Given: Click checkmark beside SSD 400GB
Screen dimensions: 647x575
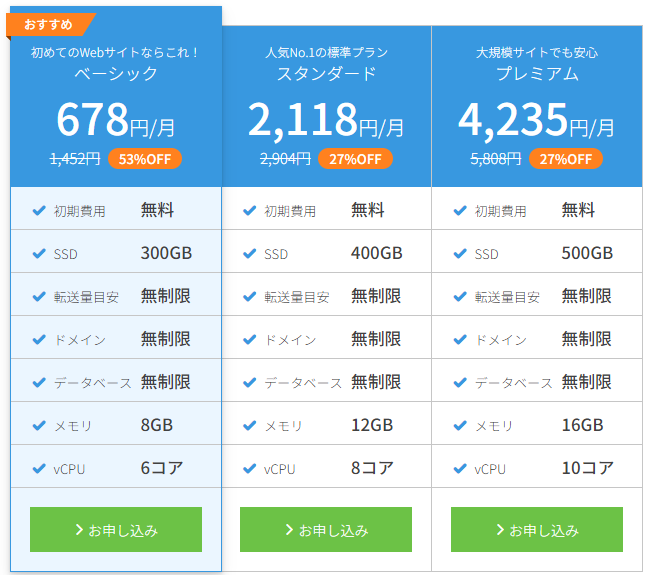Looking at the screenshot, I should pos(250,254).
